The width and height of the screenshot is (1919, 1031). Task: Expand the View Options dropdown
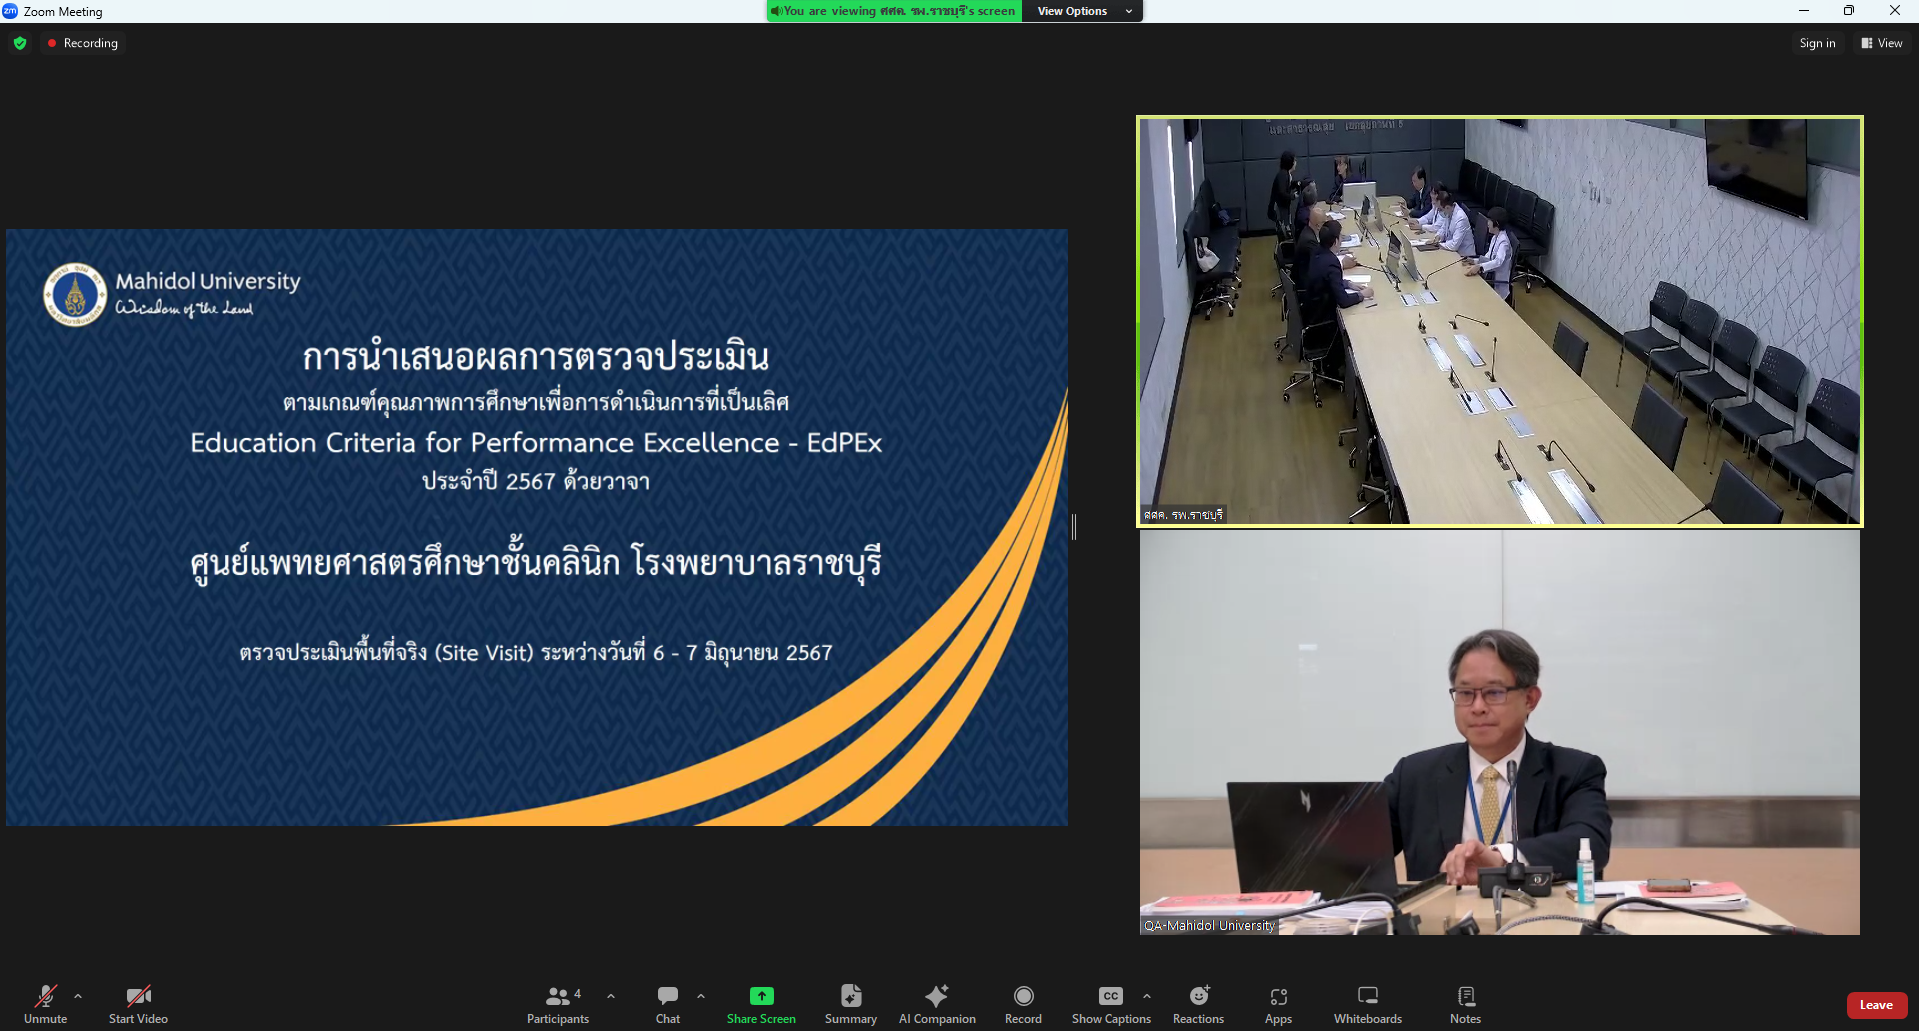(x=1082, y=11)
